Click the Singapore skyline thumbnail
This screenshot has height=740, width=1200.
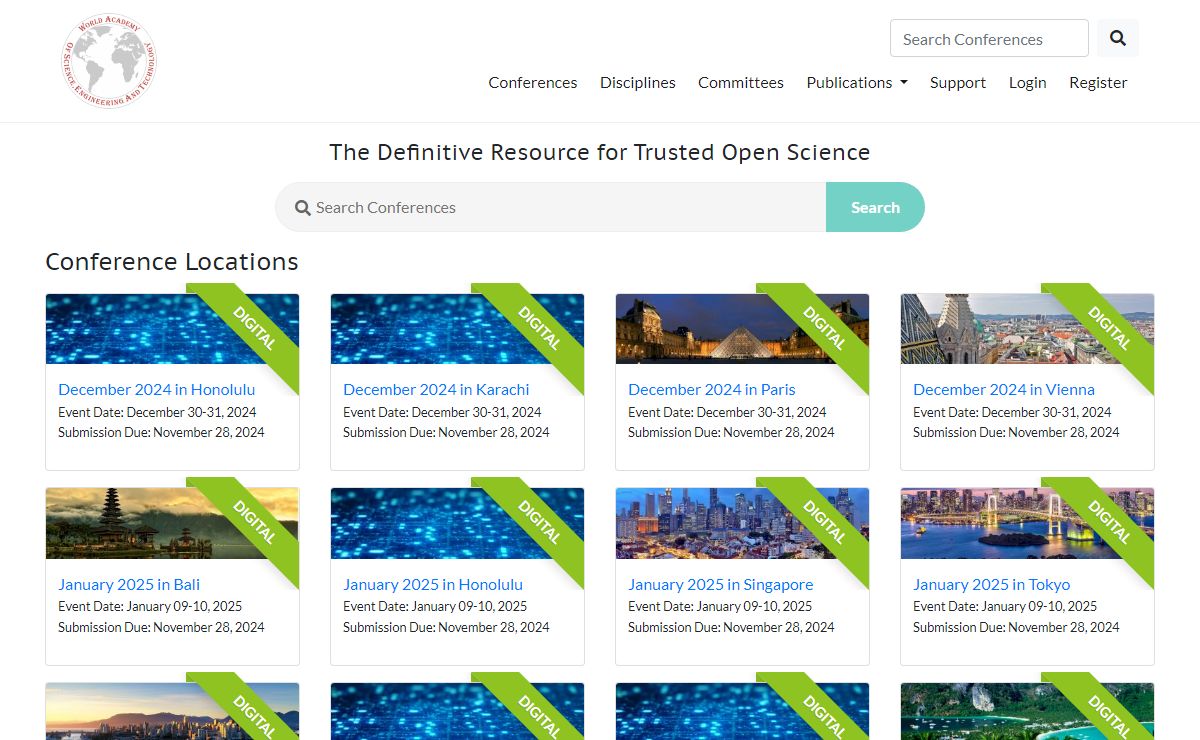click(x=742, y=523)
